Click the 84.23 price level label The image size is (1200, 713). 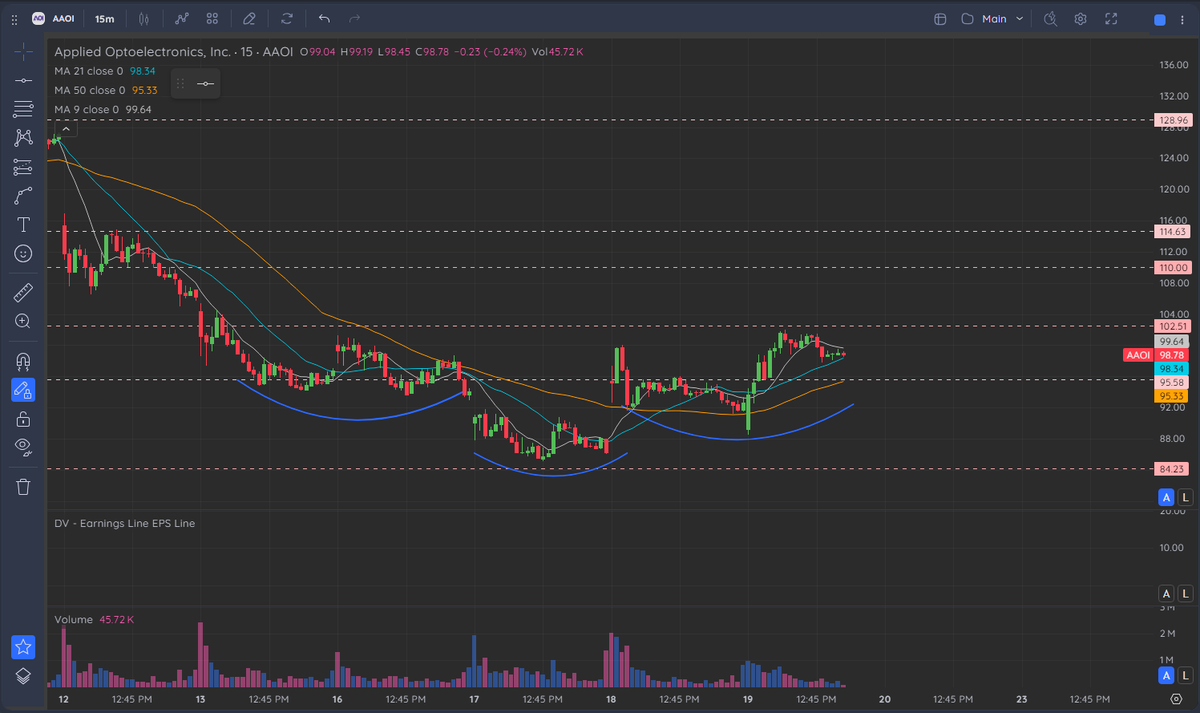pos(1172,468)
